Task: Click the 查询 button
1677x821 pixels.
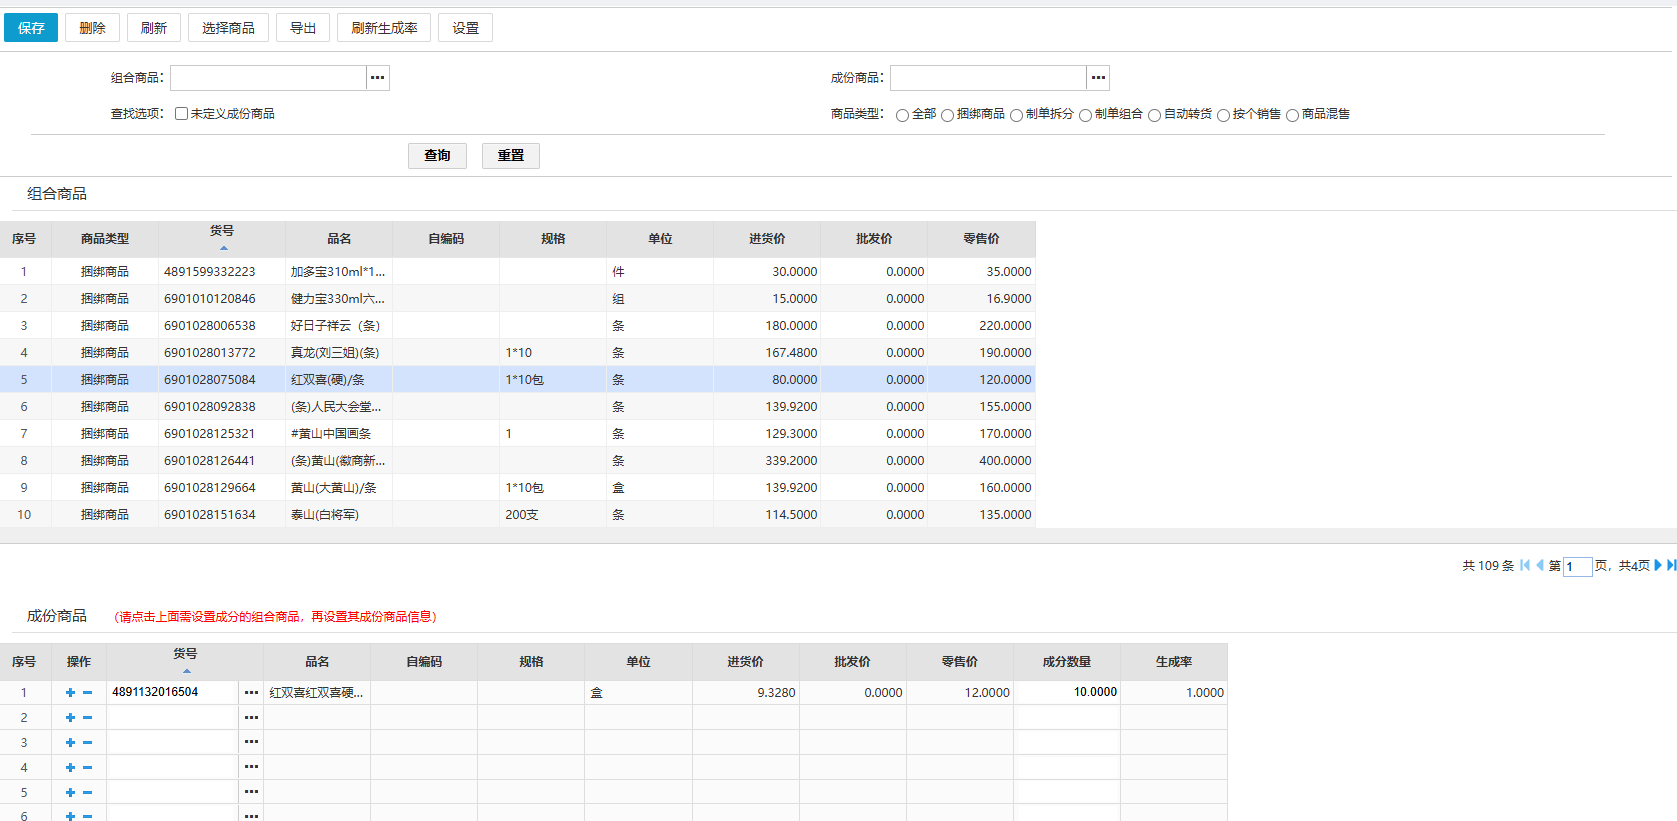Action: click(x=437, y=156)
